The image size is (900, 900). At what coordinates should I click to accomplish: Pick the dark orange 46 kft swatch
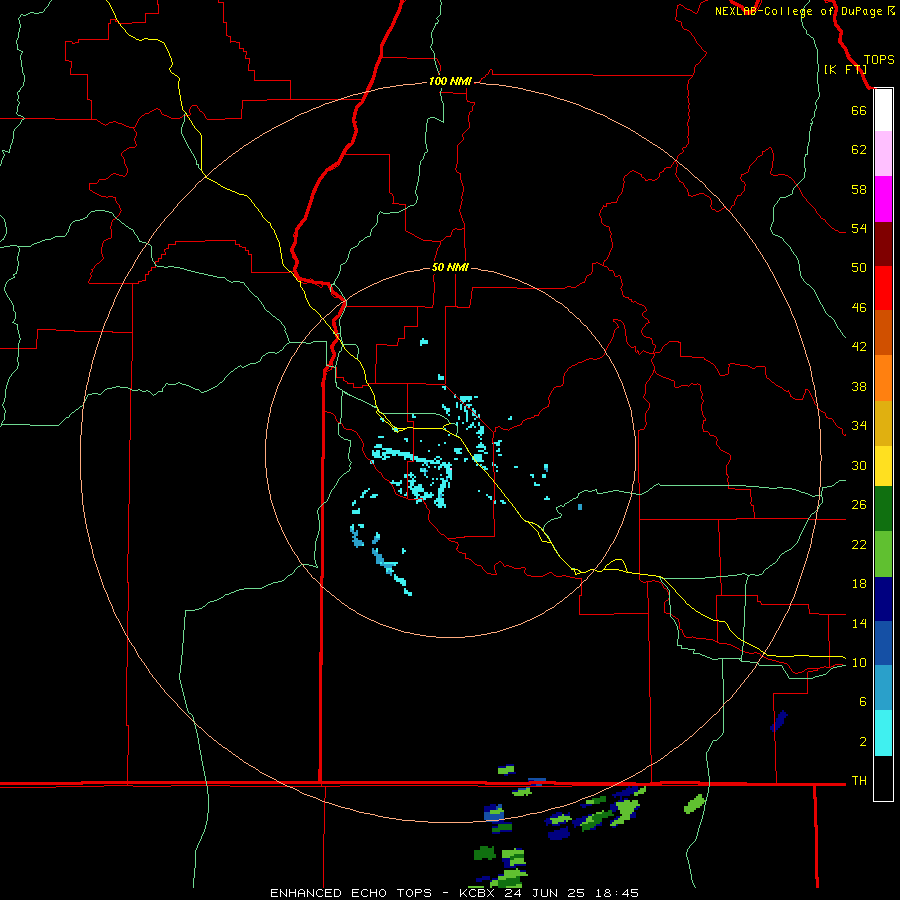pos(883,332)
